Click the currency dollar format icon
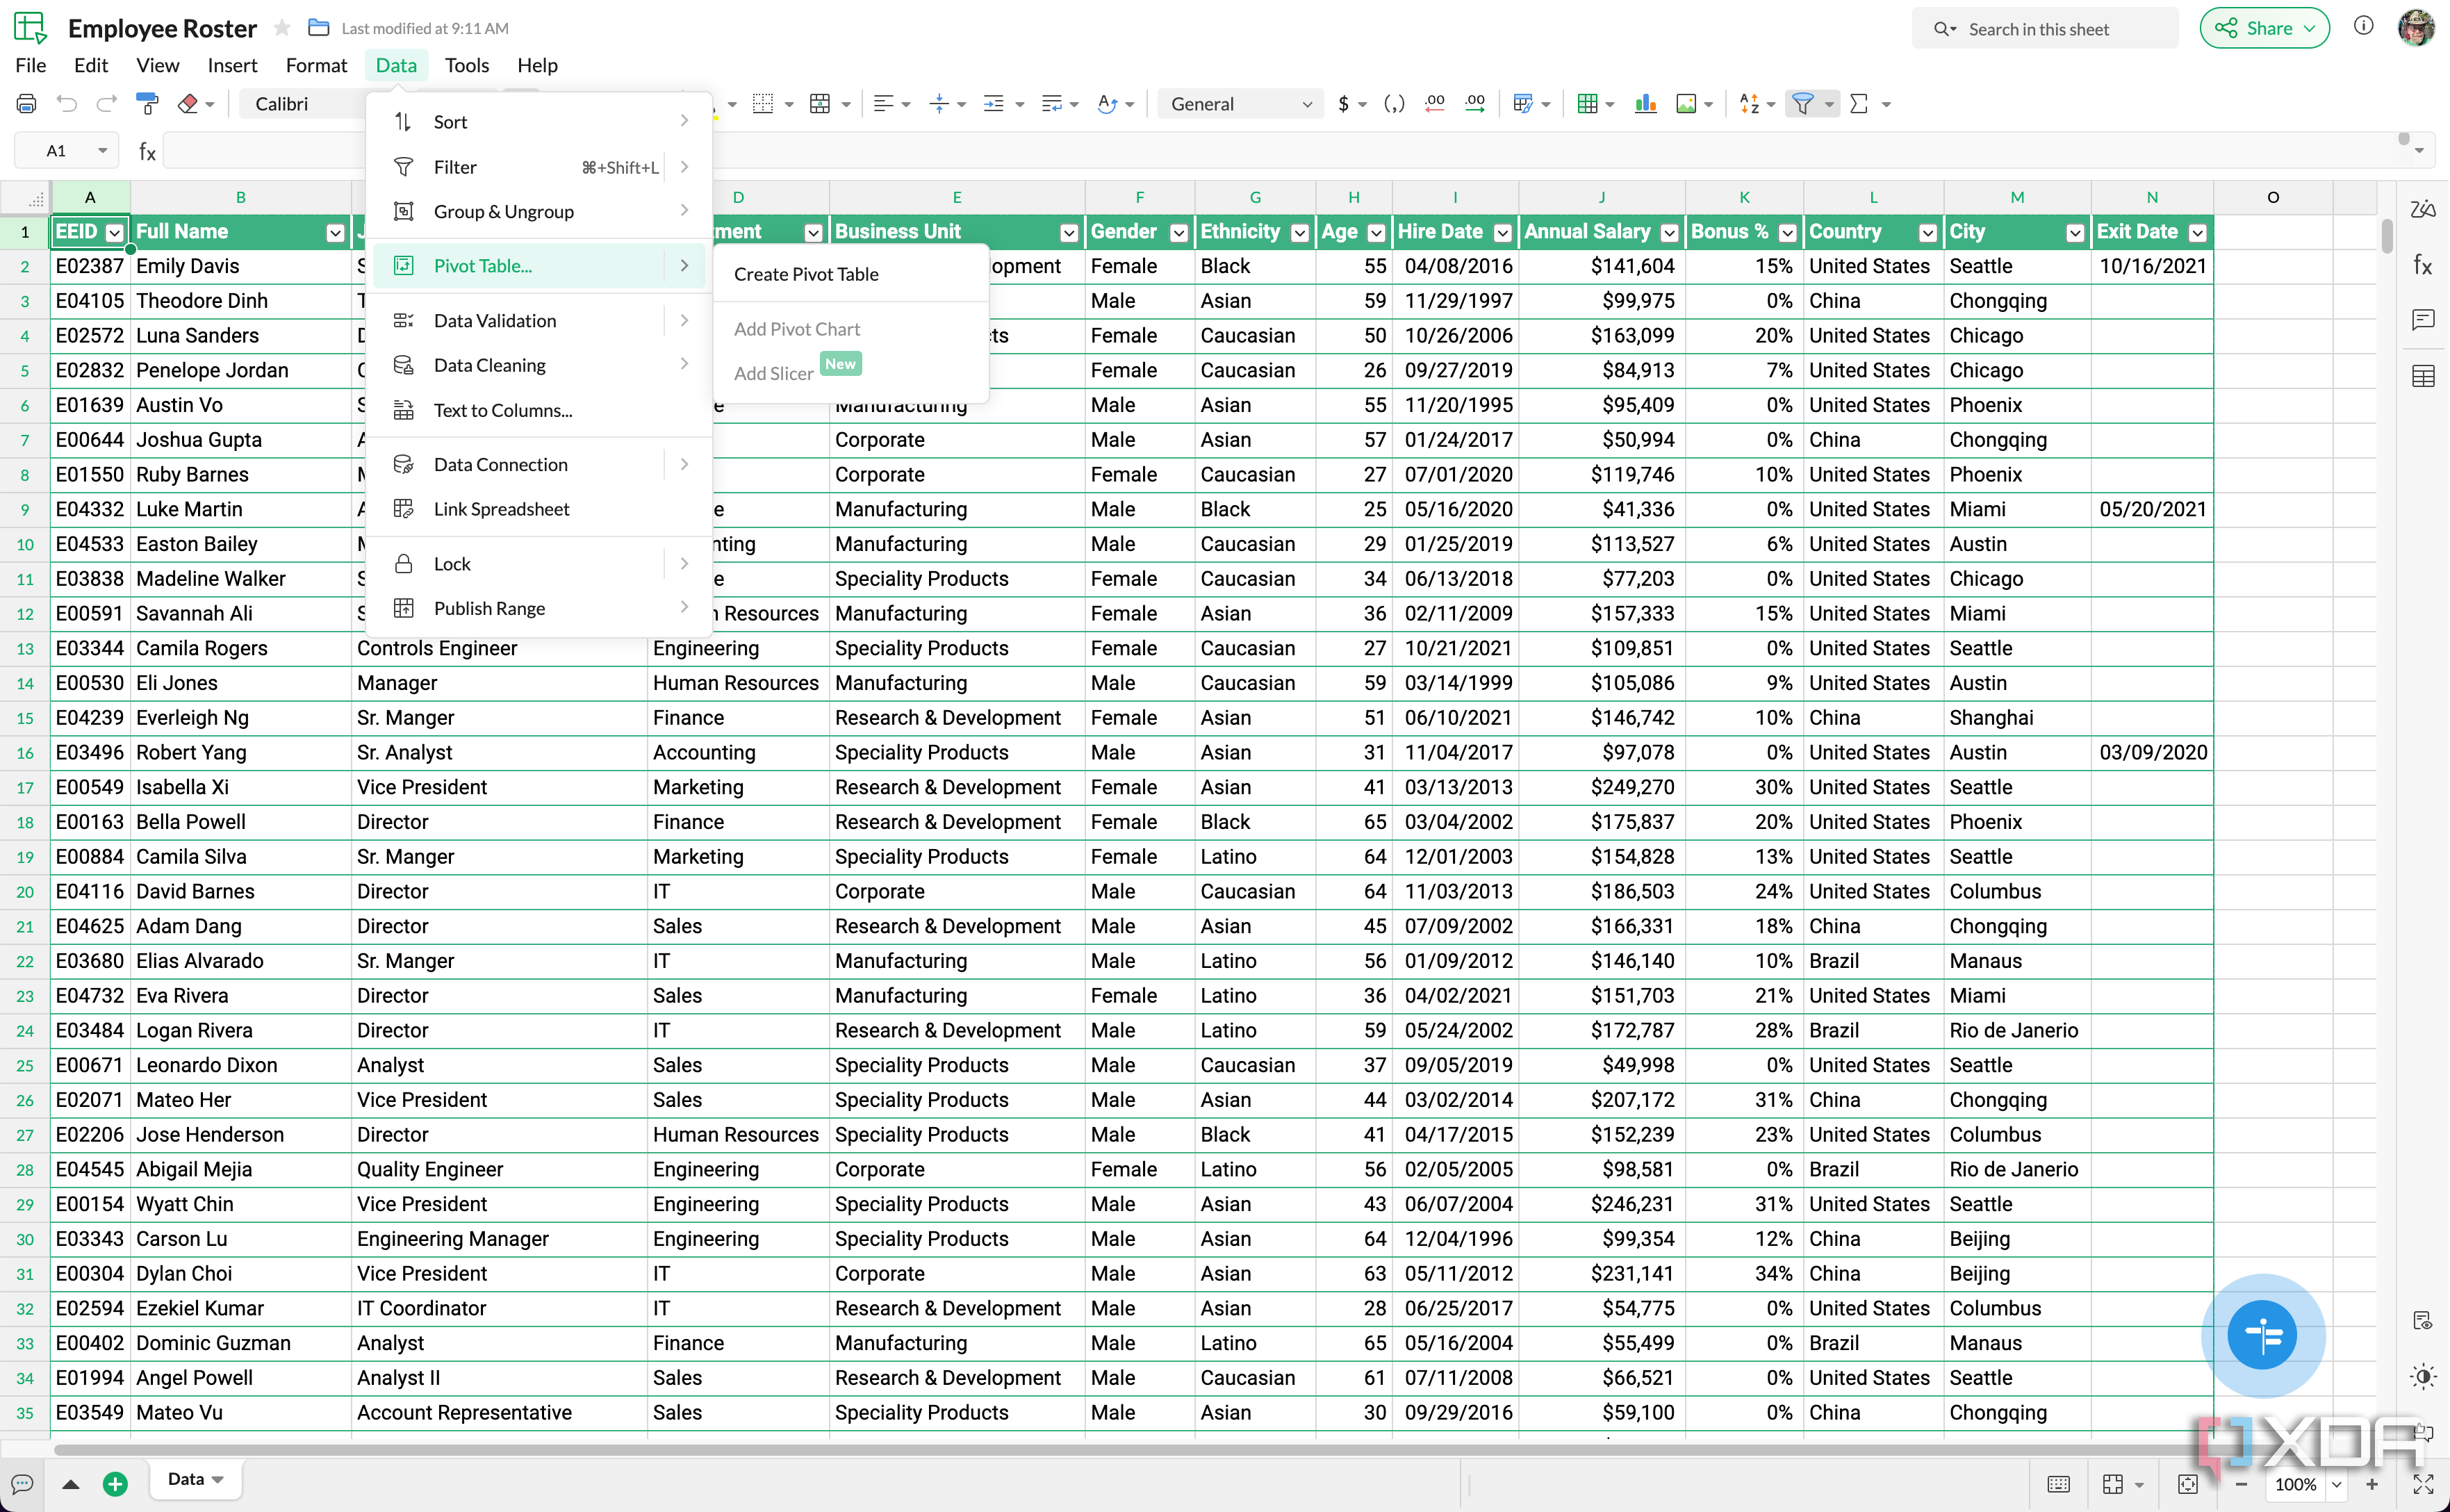This screenshot has height=1512, width=2450. click(x=1343, y=104)
